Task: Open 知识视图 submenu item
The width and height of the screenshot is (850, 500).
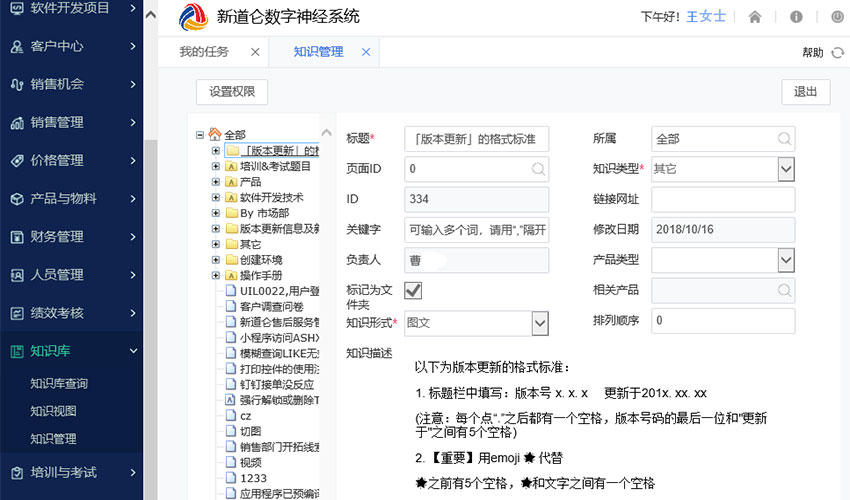Action: 53,411
